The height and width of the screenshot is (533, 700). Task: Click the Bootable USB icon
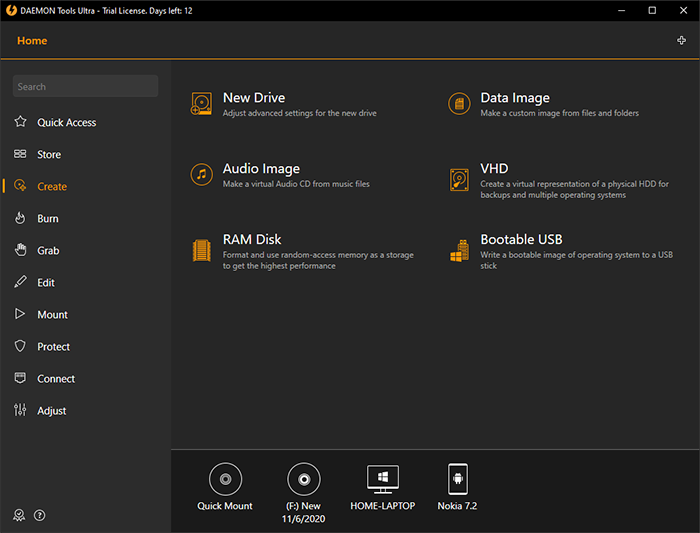459,250
